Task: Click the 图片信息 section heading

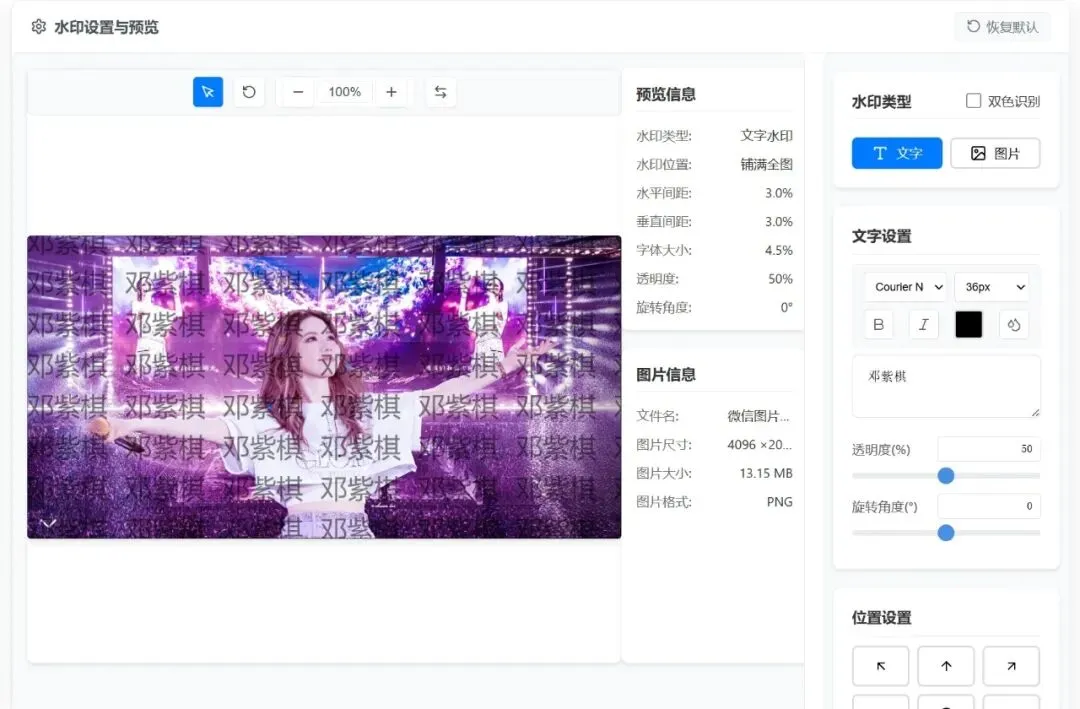Action: pyautogui.click(x=665, y=375)
